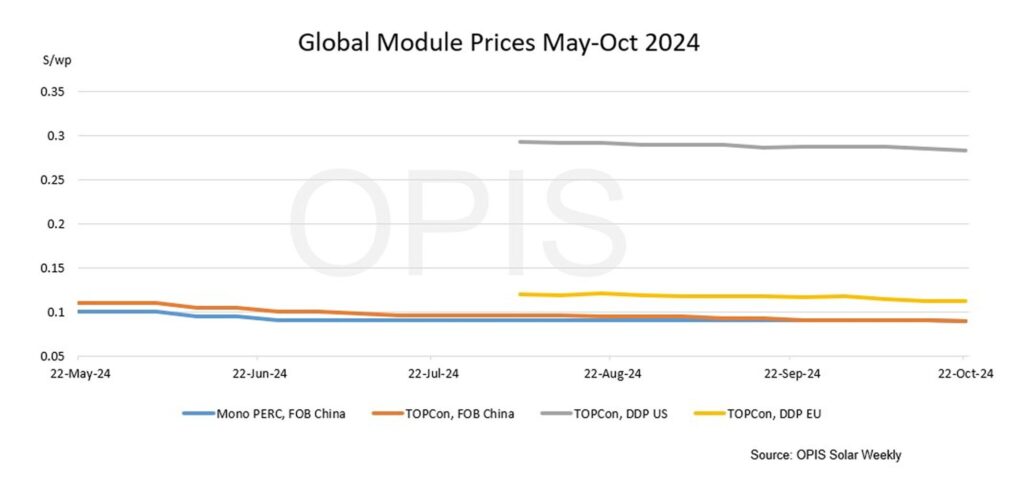This screenshot has width=1024, height=489.
Task: Select the TOPCon, DDP US legend label
Action: [x=621, y=414]
